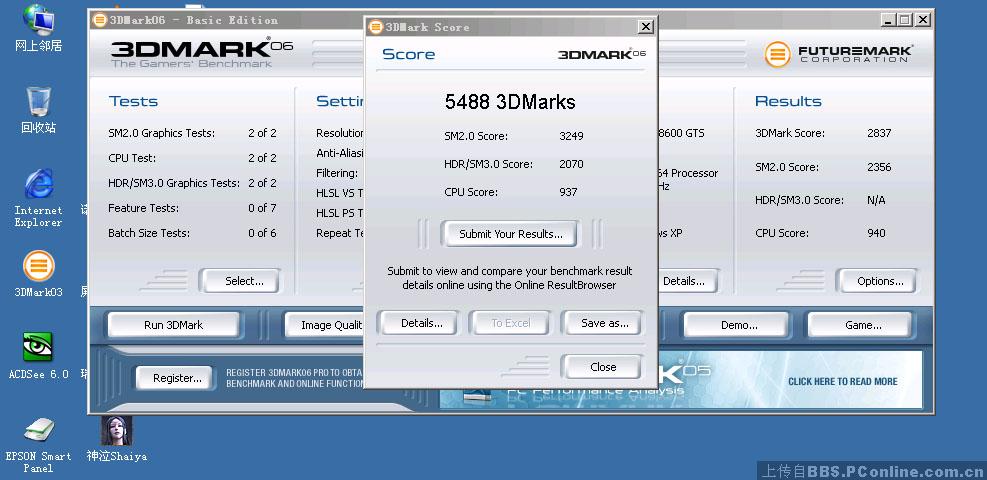Close the 3DMark Score dialog via Close button
987x480 pixels.
click(x=603, y=367)
